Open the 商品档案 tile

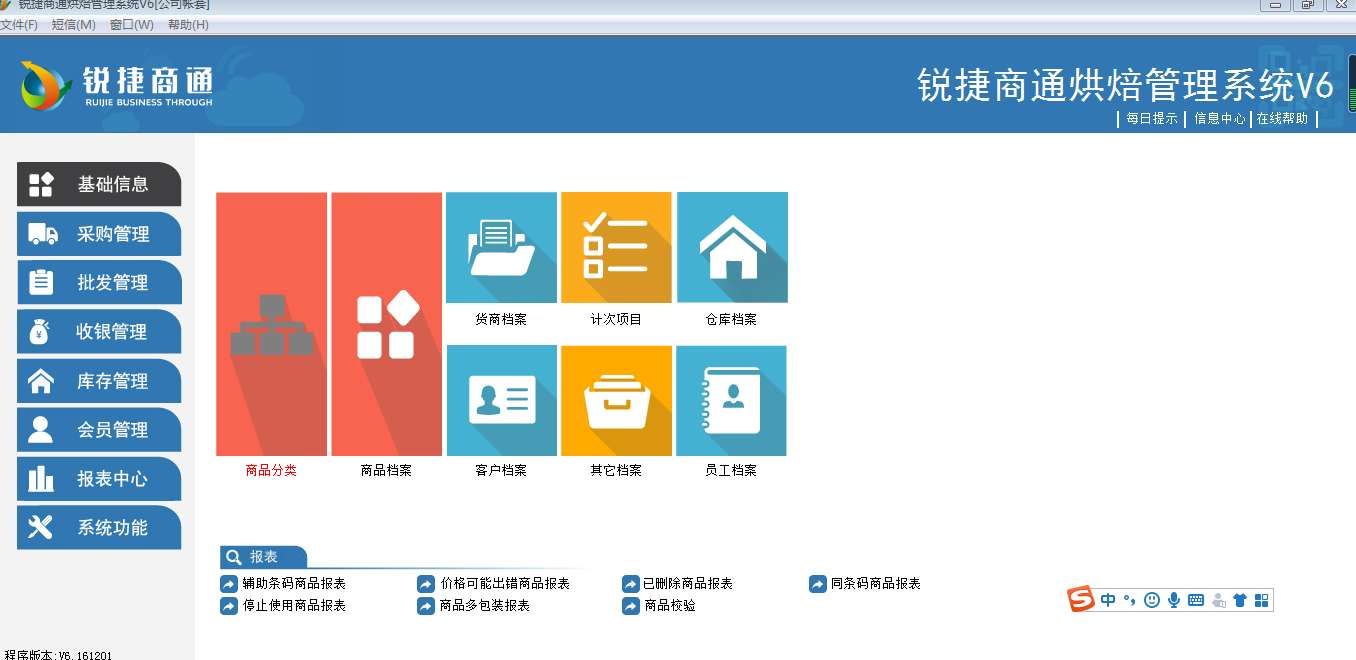(386, 324)
